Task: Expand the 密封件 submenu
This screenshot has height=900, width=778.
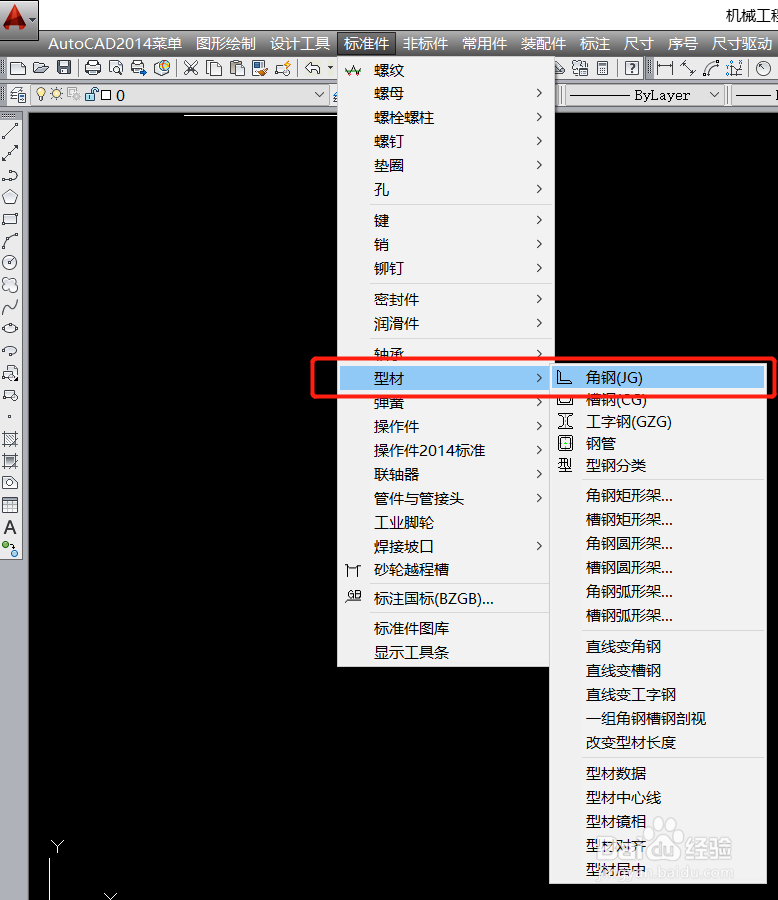Action: coord(446,300)
